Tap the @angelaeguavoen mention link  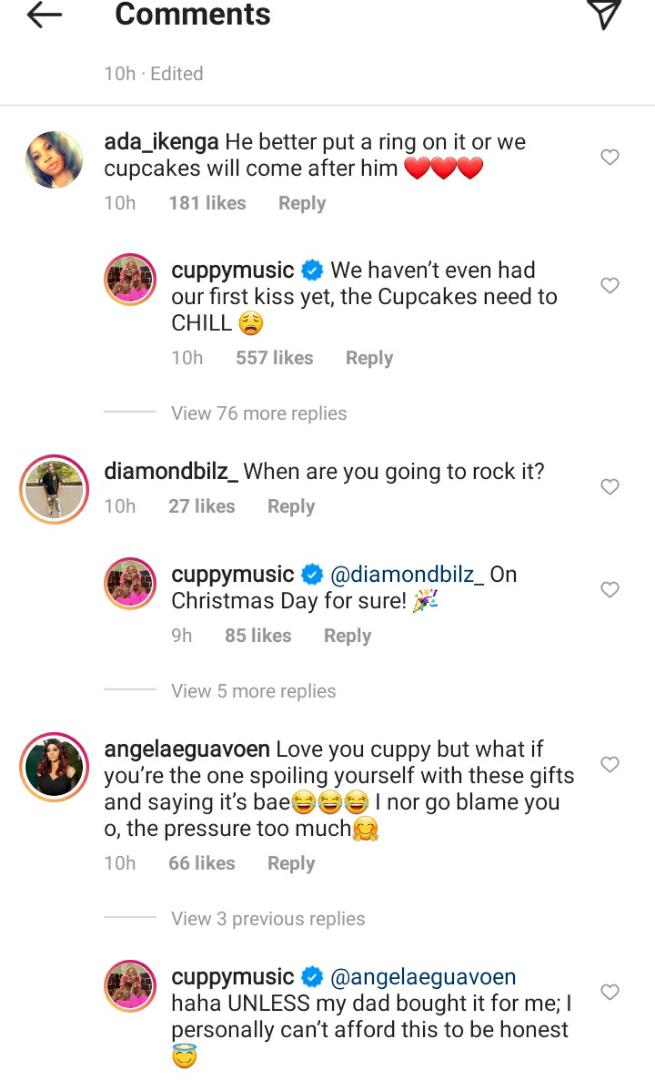tap(423, 976)
